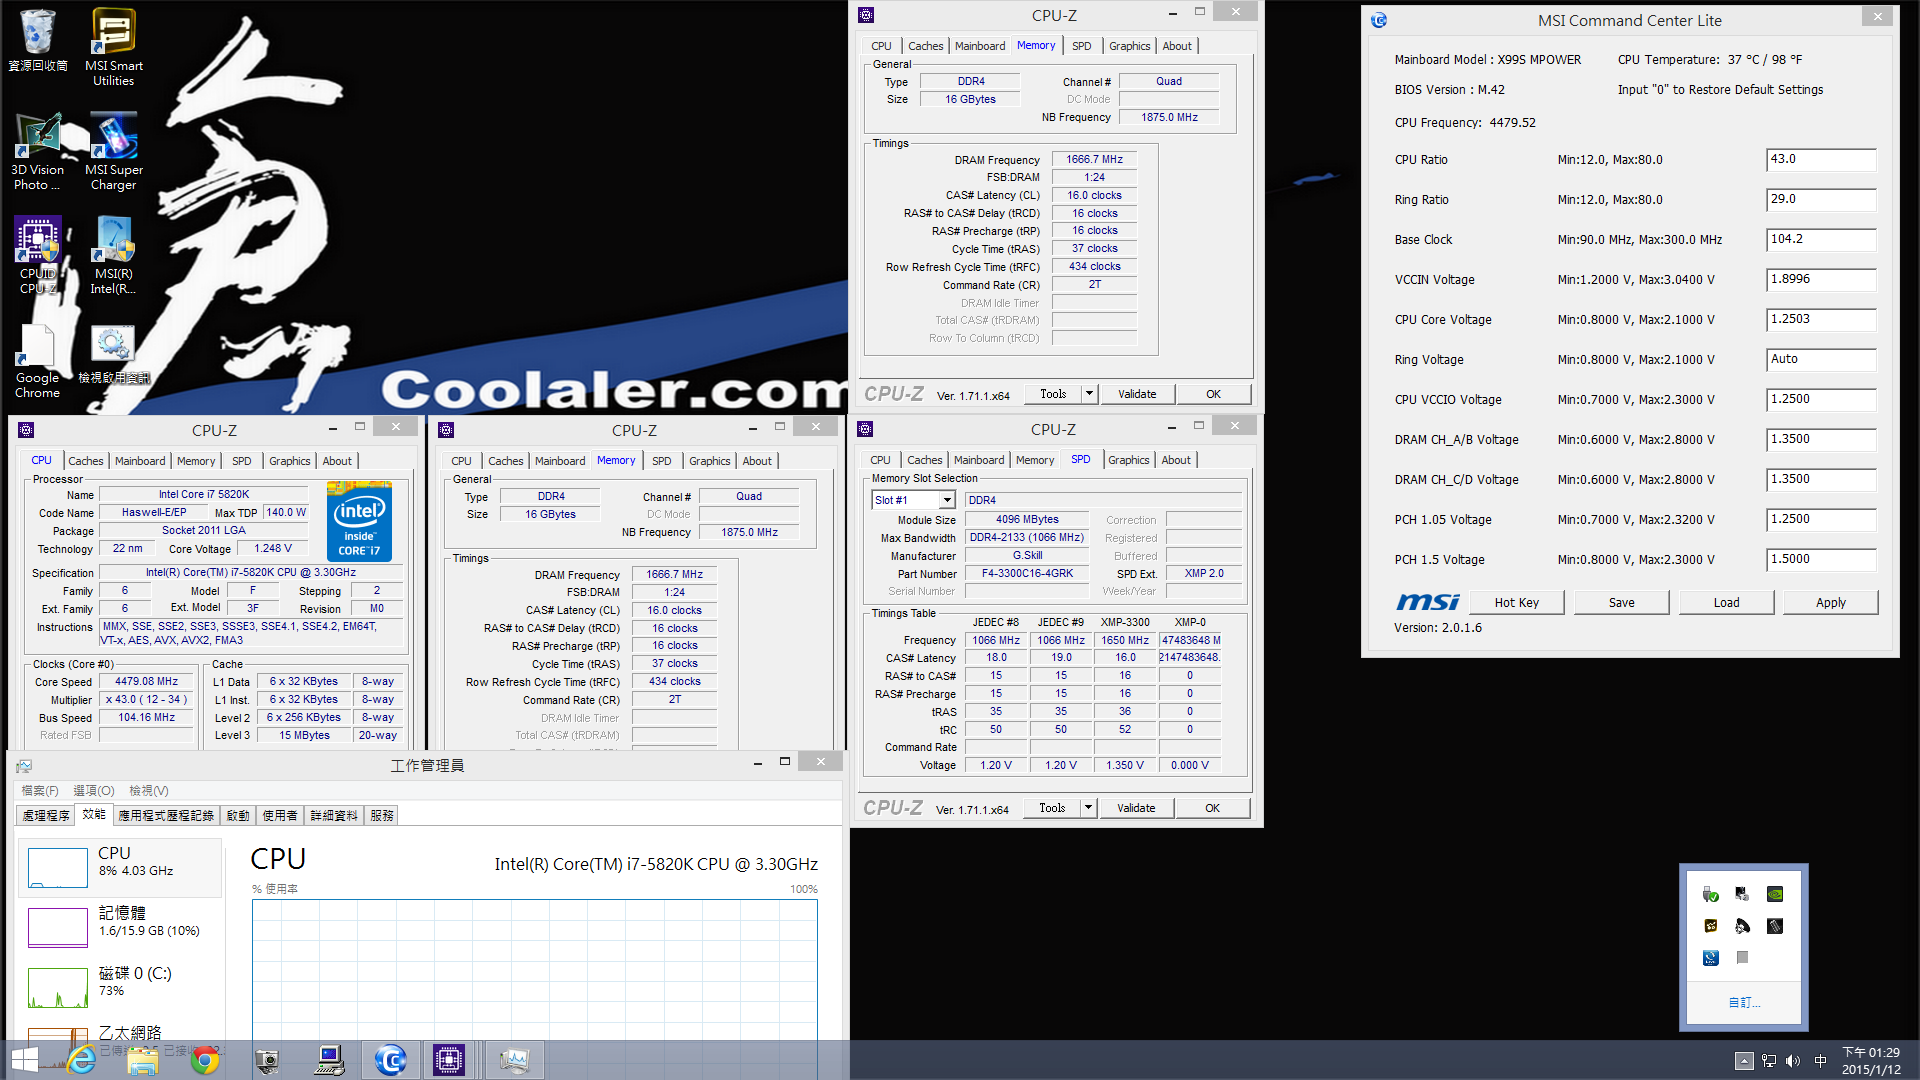
Task: Select 磁碟 0 (C:) in Task Manager list
Action: (x=120, y=986)
